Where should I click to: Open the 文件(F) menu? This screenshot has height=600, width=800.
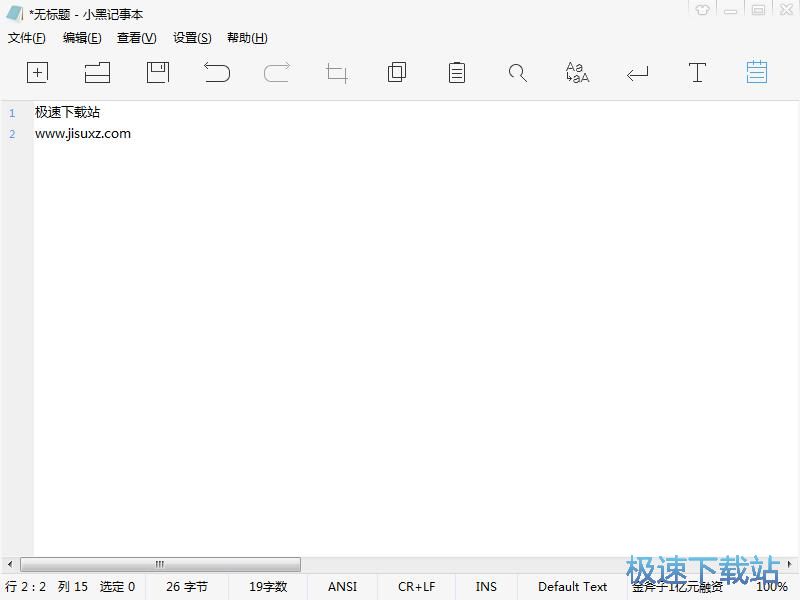(27, 38)
